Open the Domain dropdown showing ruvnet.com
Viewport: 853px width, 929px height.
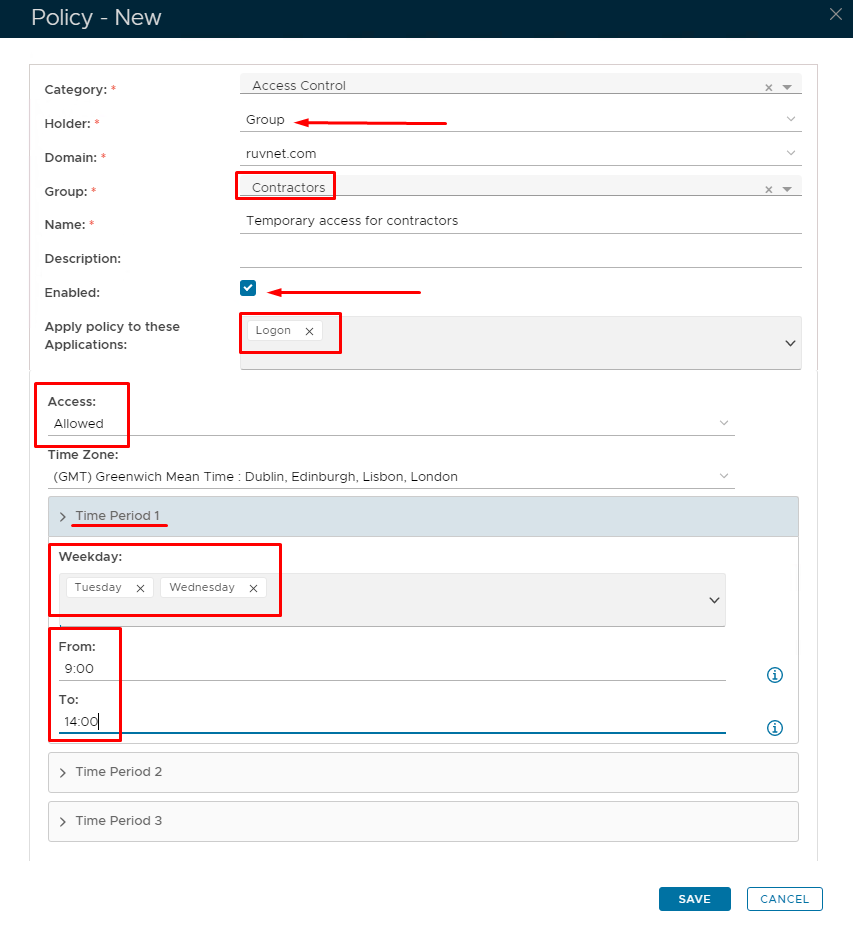(790, 153)
